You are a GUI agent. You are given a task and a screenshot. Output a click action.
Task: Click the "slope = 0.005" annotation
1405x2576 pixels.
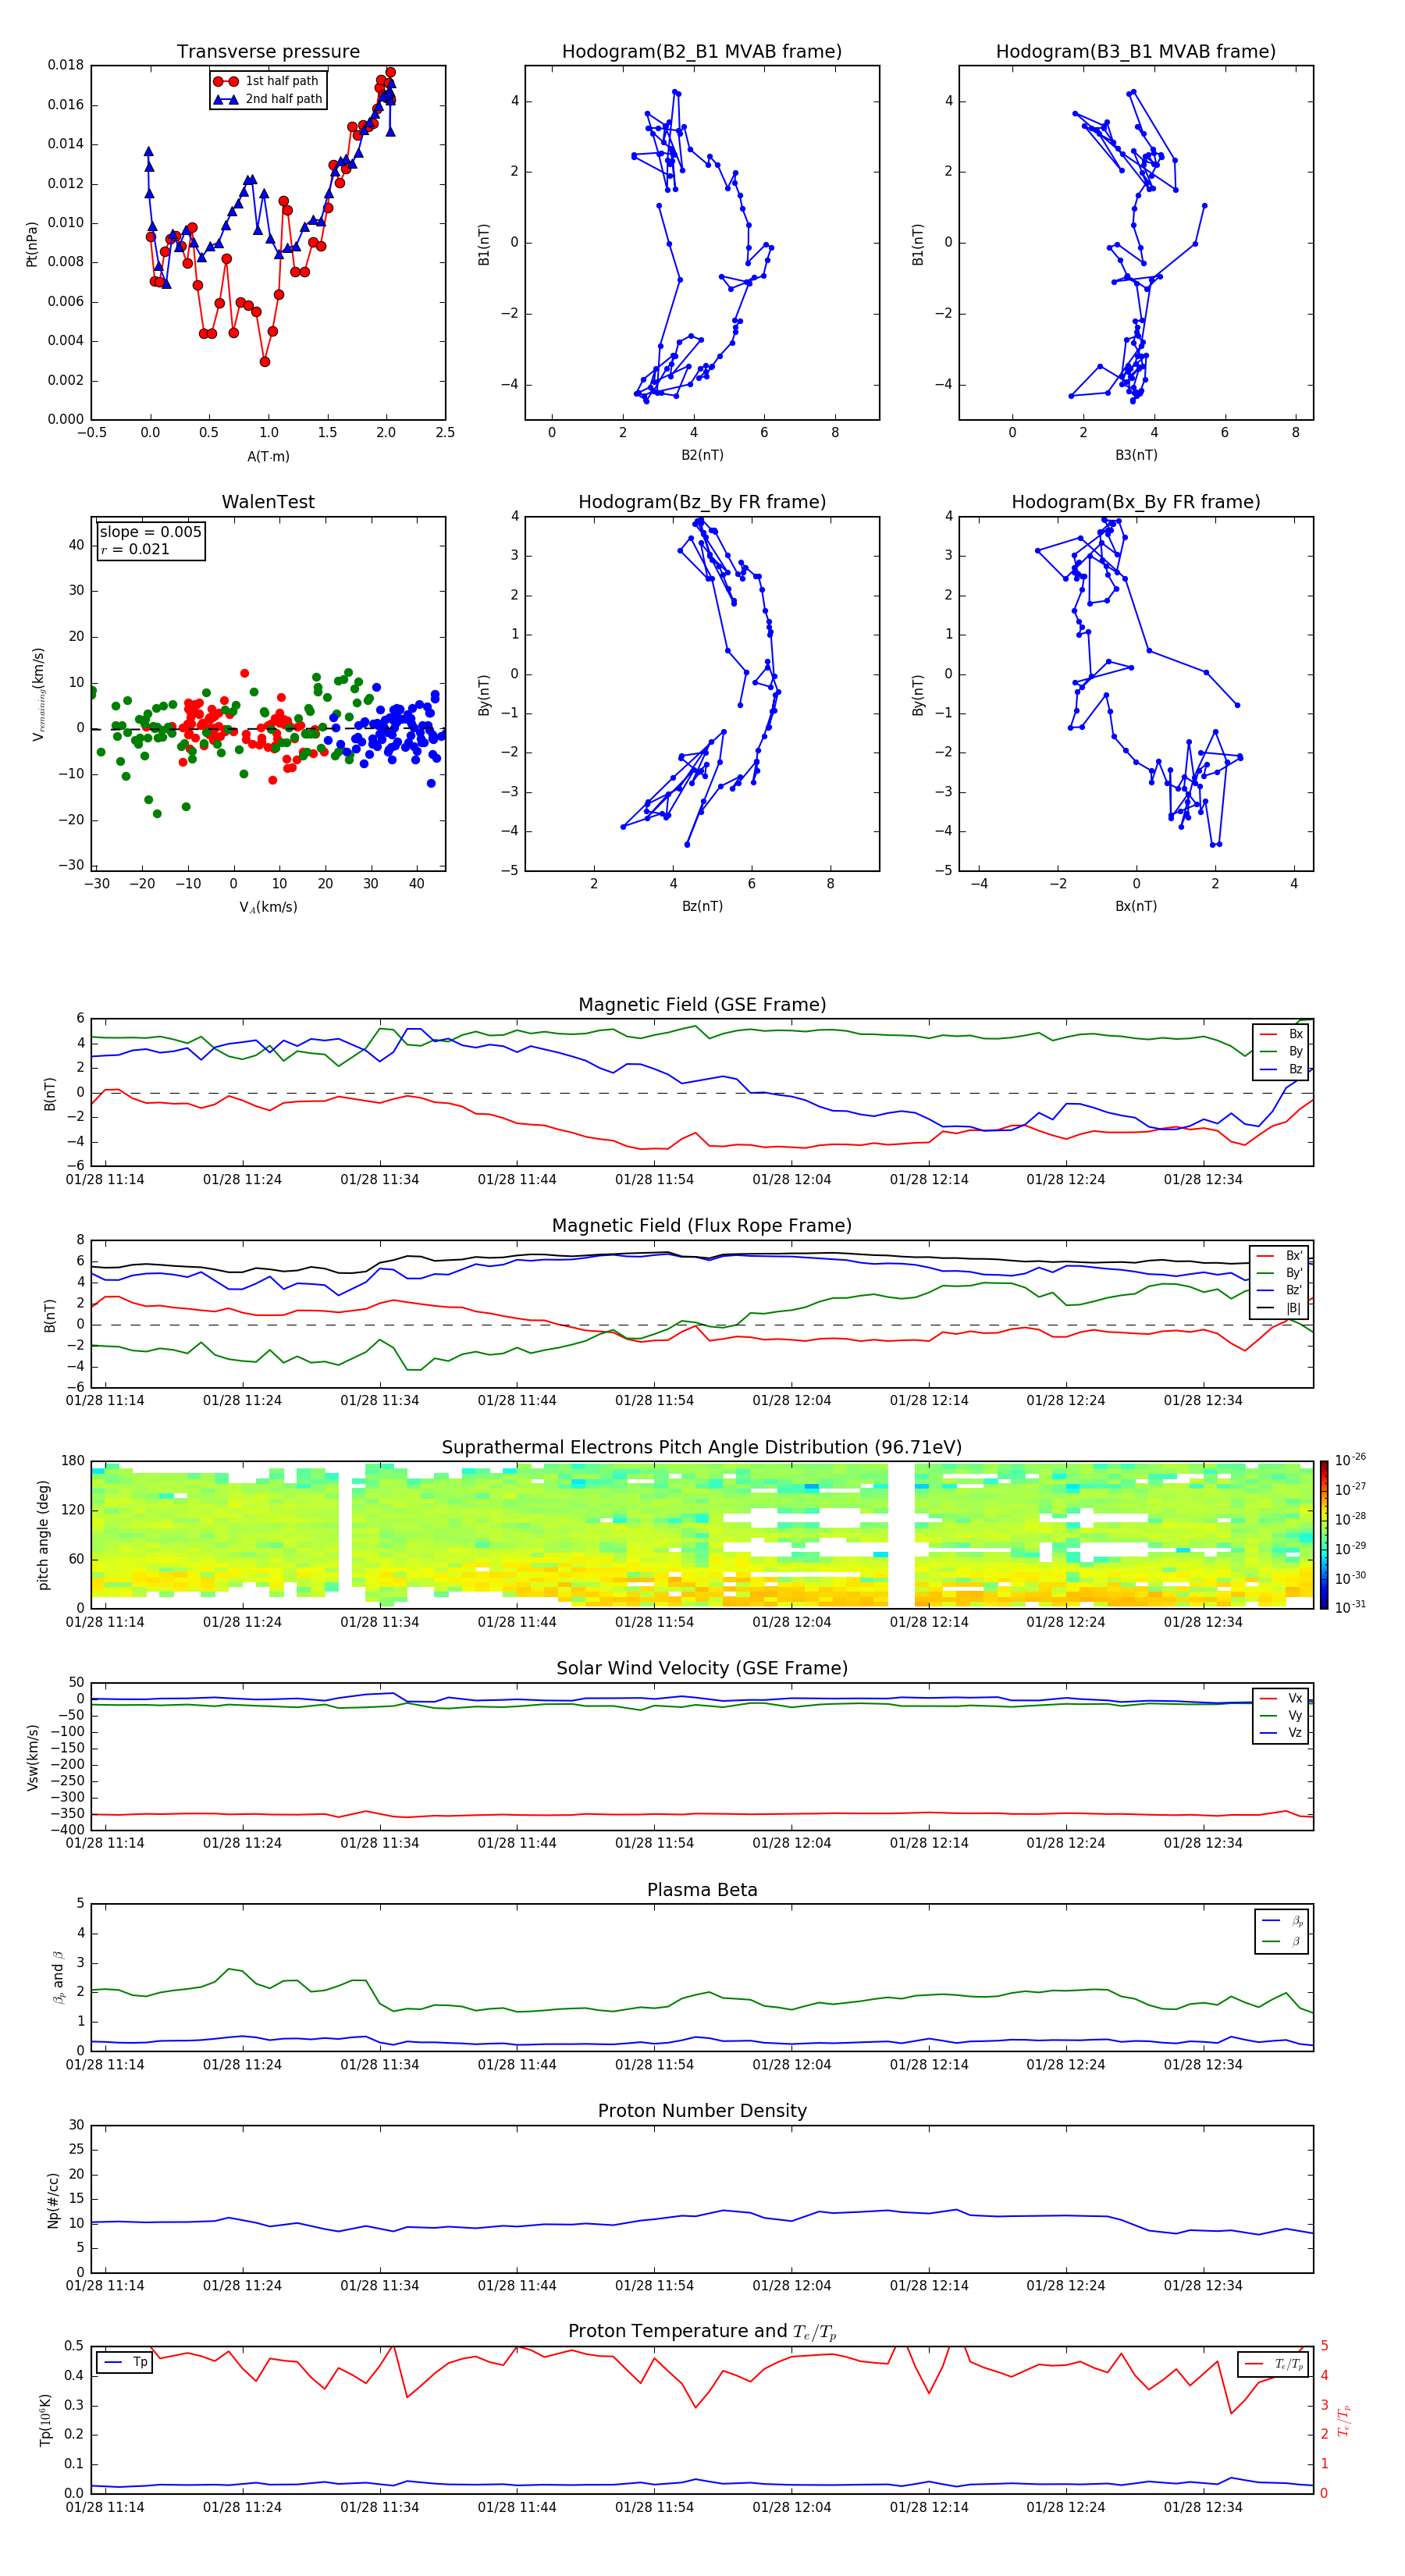pyautogui.click(x=150, y=532)
